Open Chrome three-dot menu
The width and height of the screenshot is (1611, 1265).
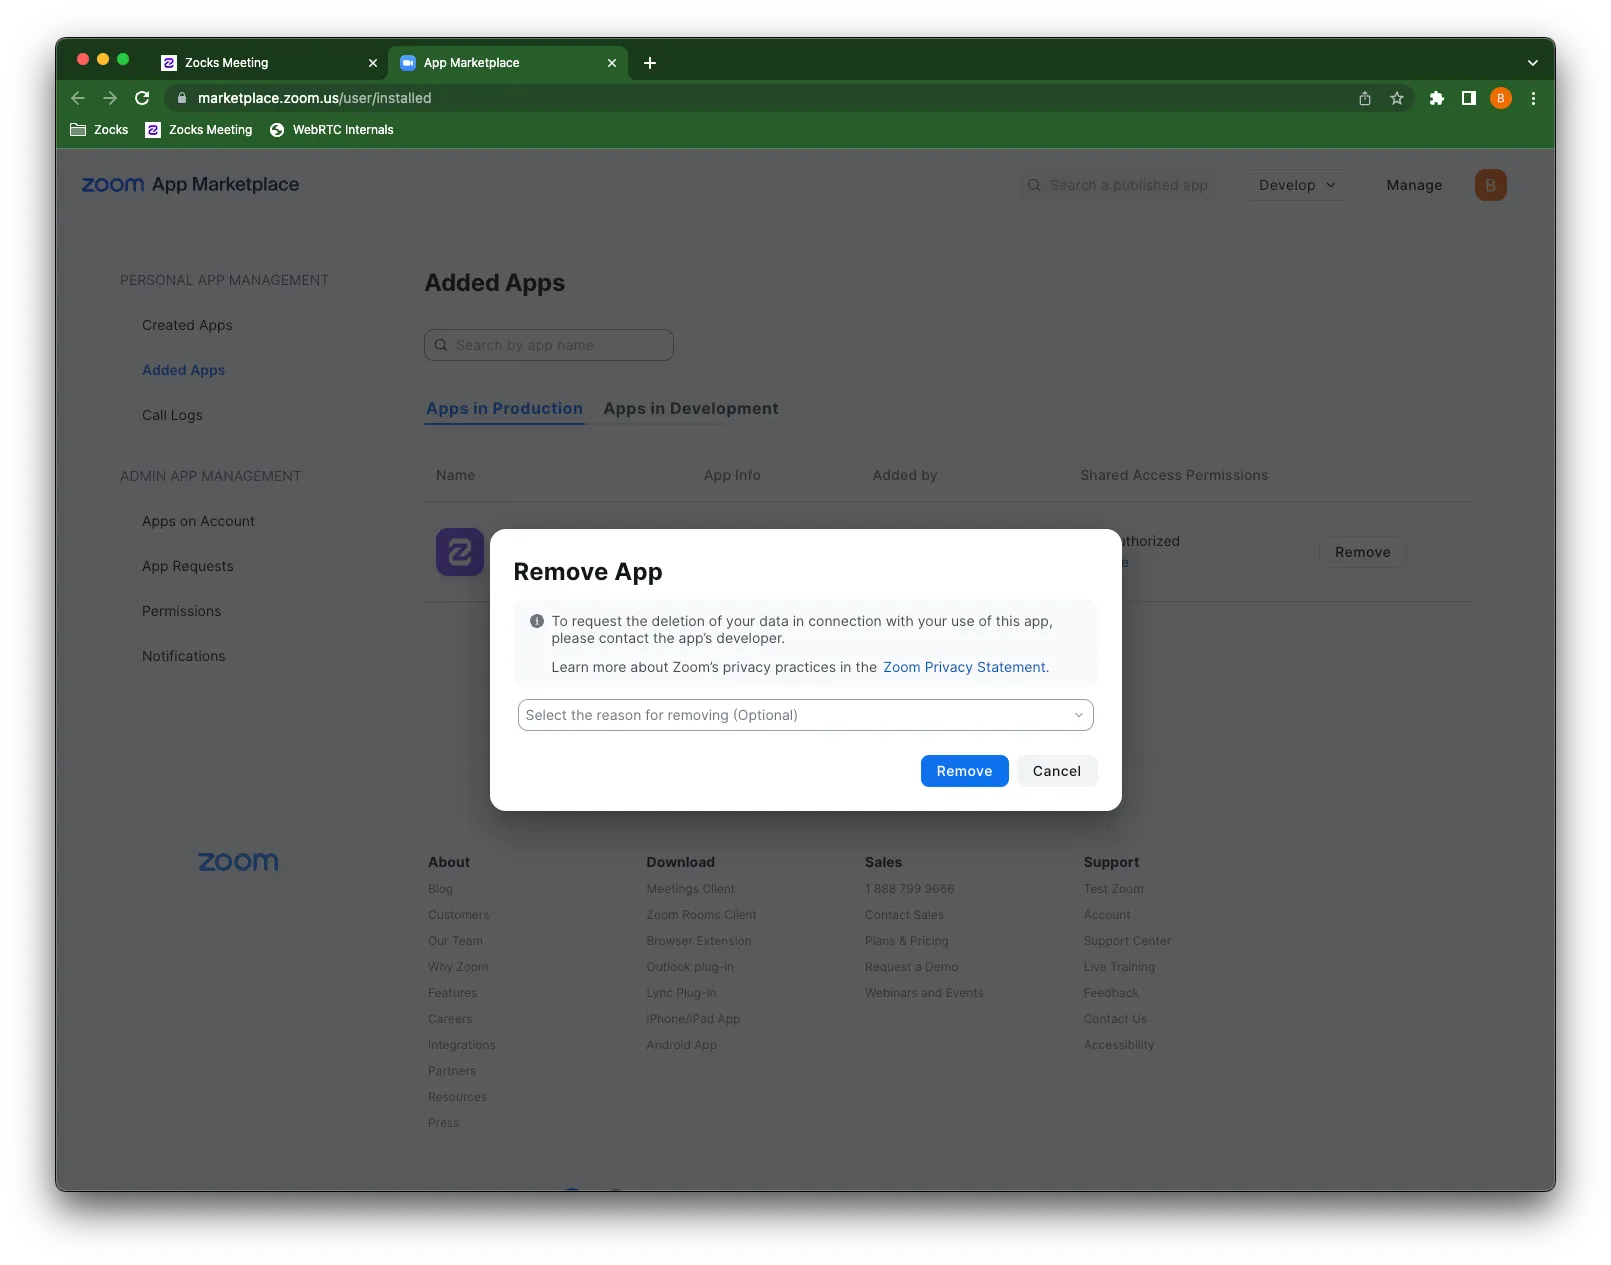click(x=1533, y=98)
